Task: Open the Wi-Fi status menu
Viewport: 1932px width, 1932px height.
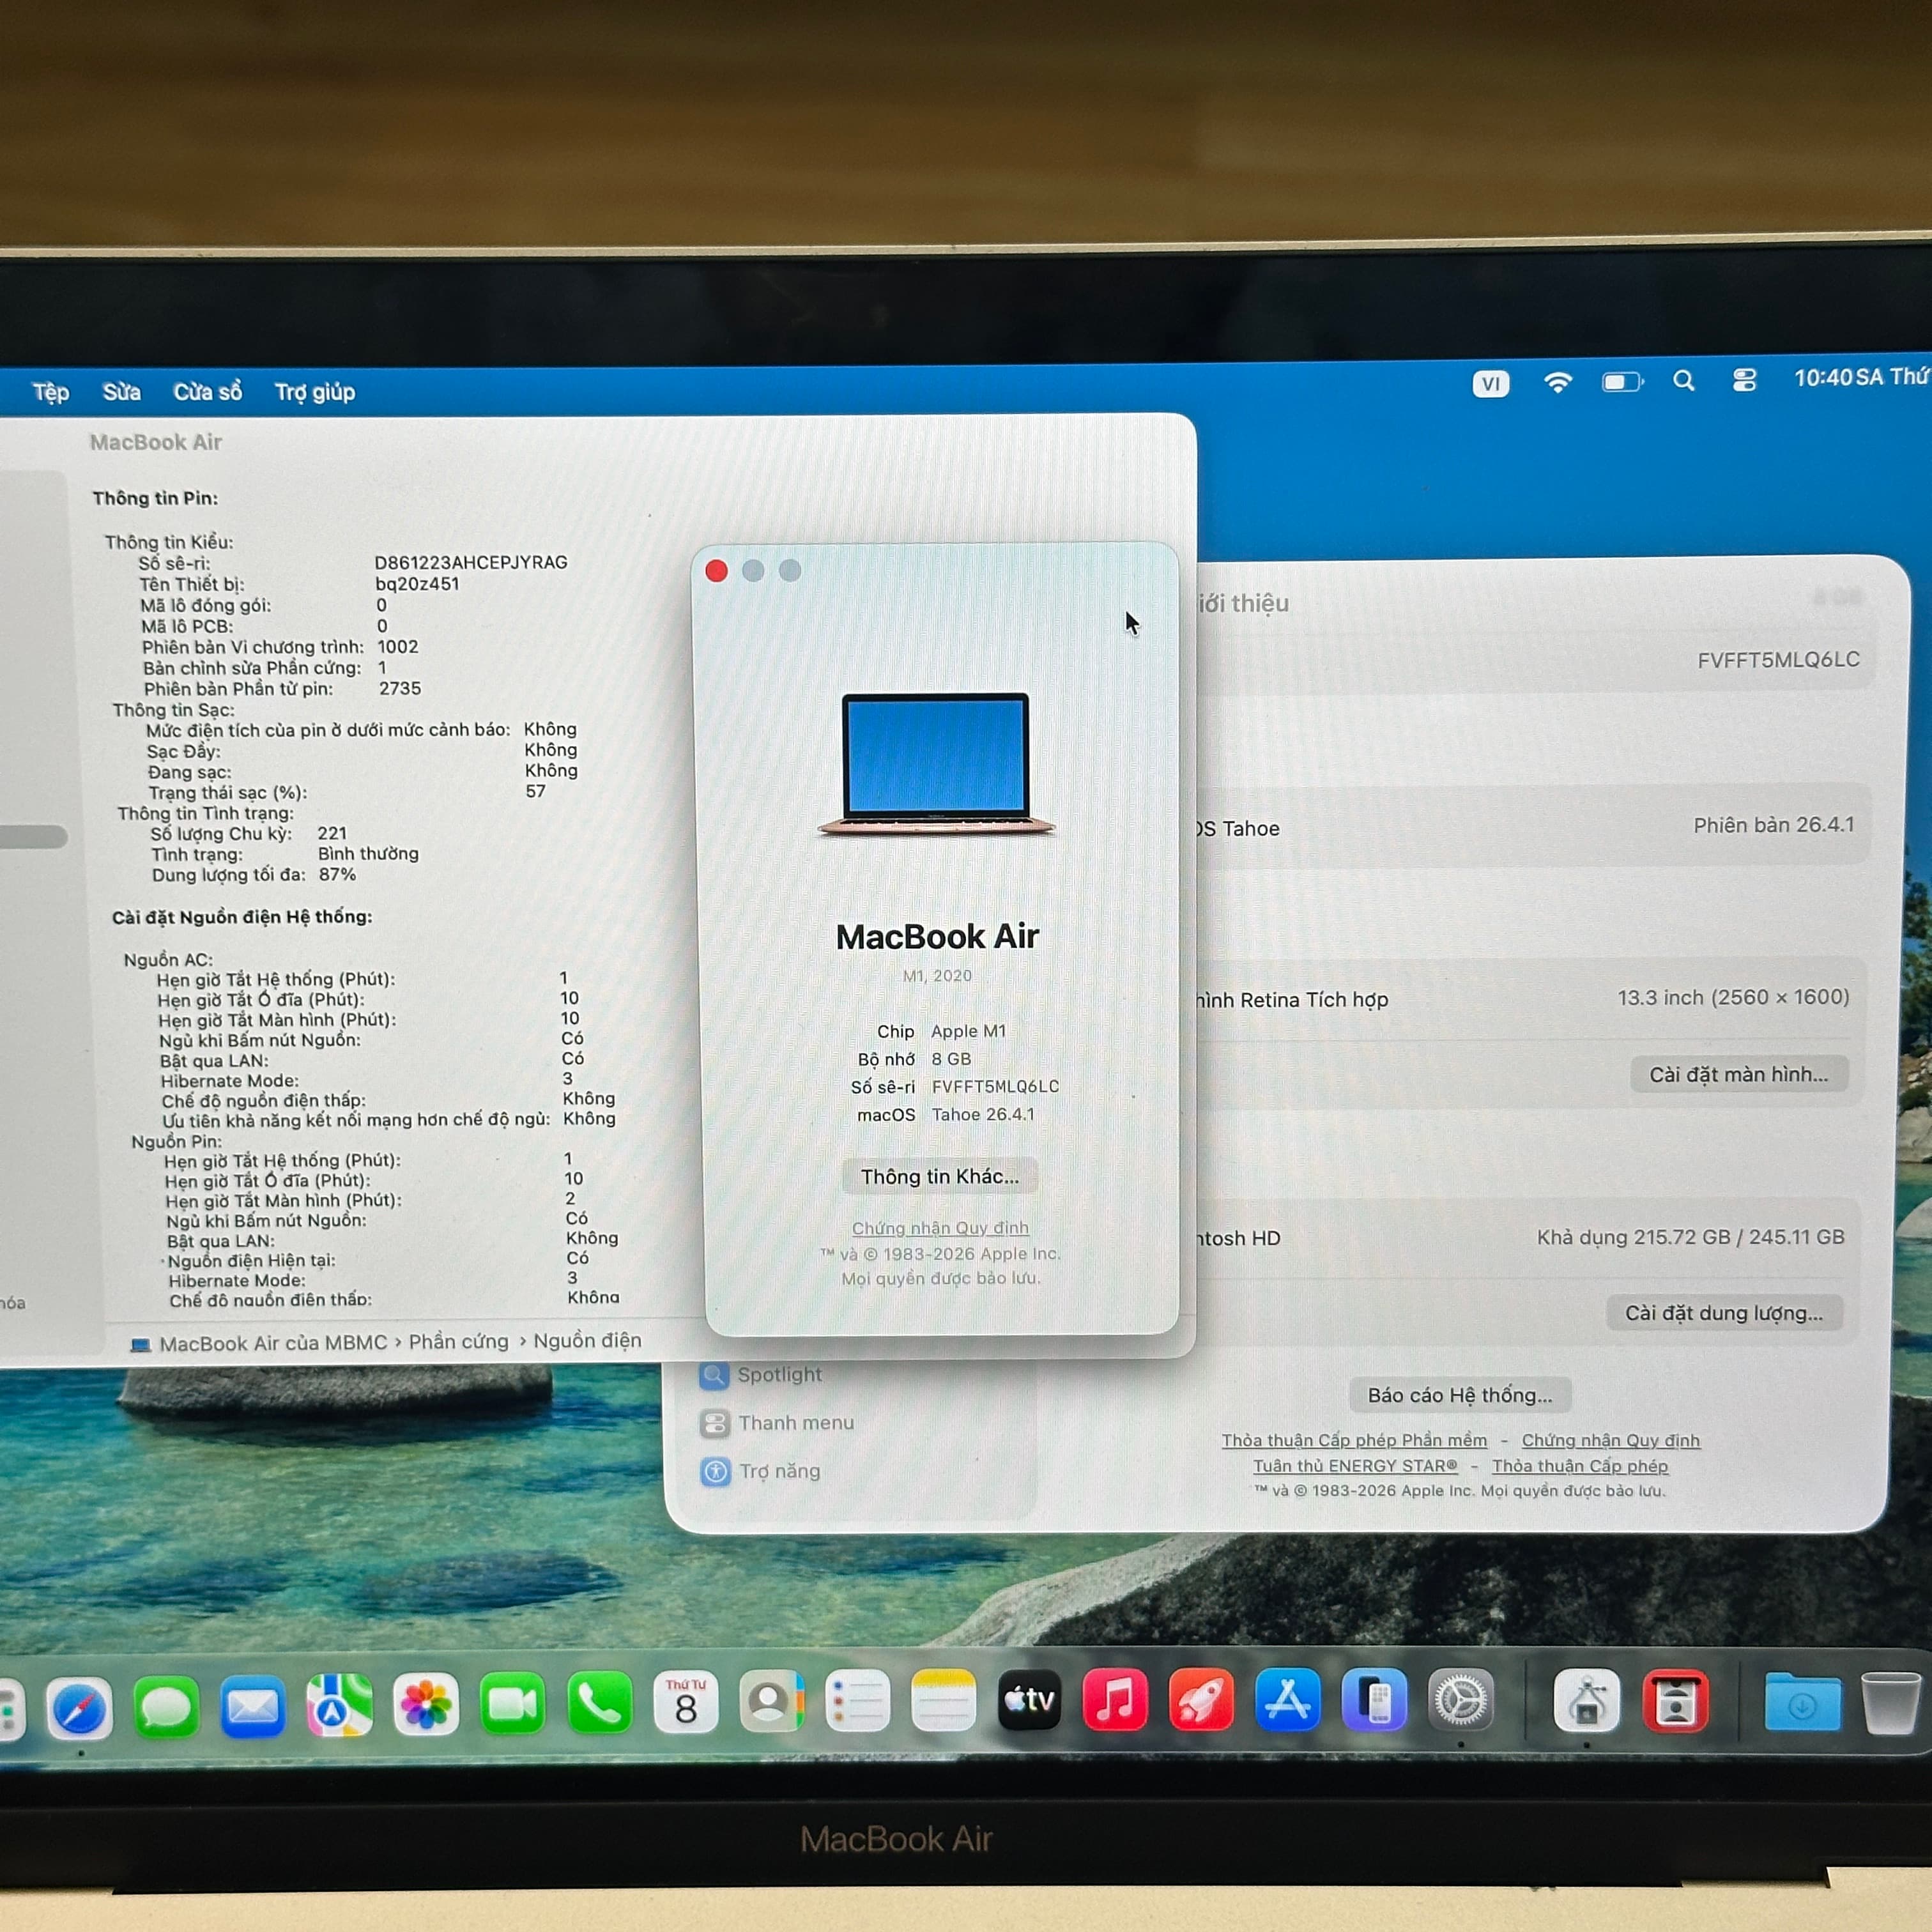Action: point(1557,383)
